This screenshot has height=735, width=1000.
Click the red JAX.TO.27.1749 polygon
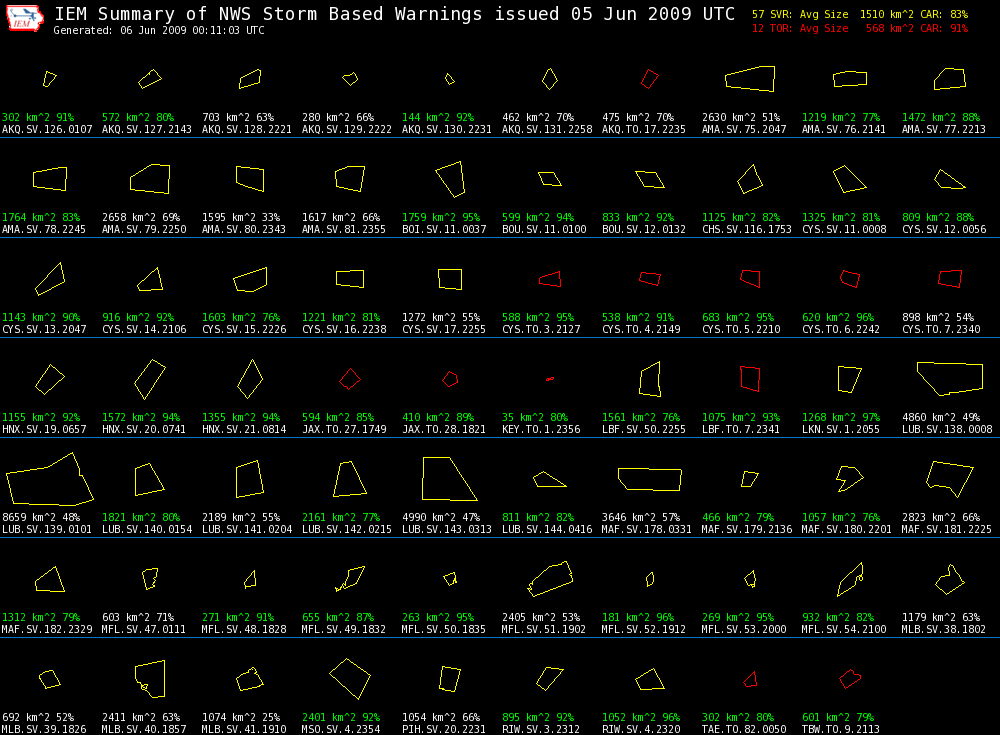pos(349,379)
